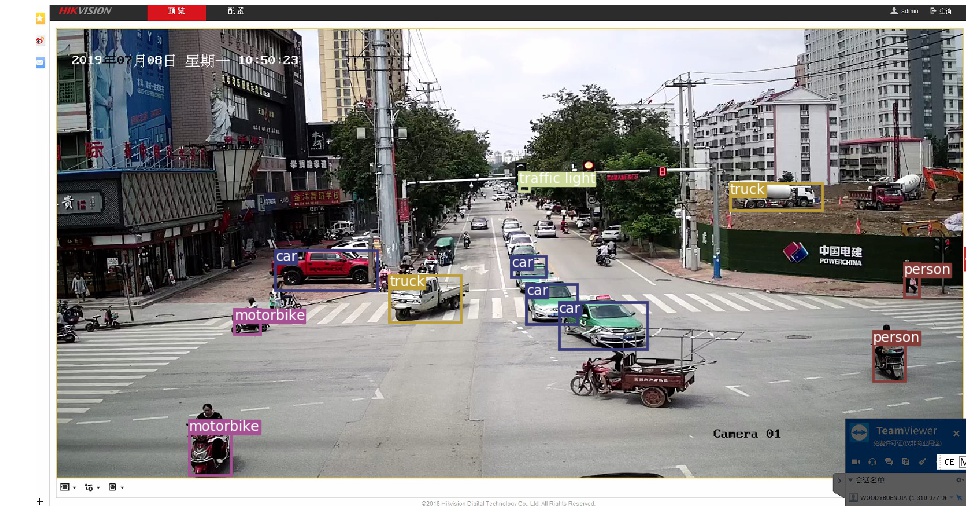This screenshot has width=978, height=530.
Task: Click the yellow star favorites icon in left sidebar
Action: [40, 19]
